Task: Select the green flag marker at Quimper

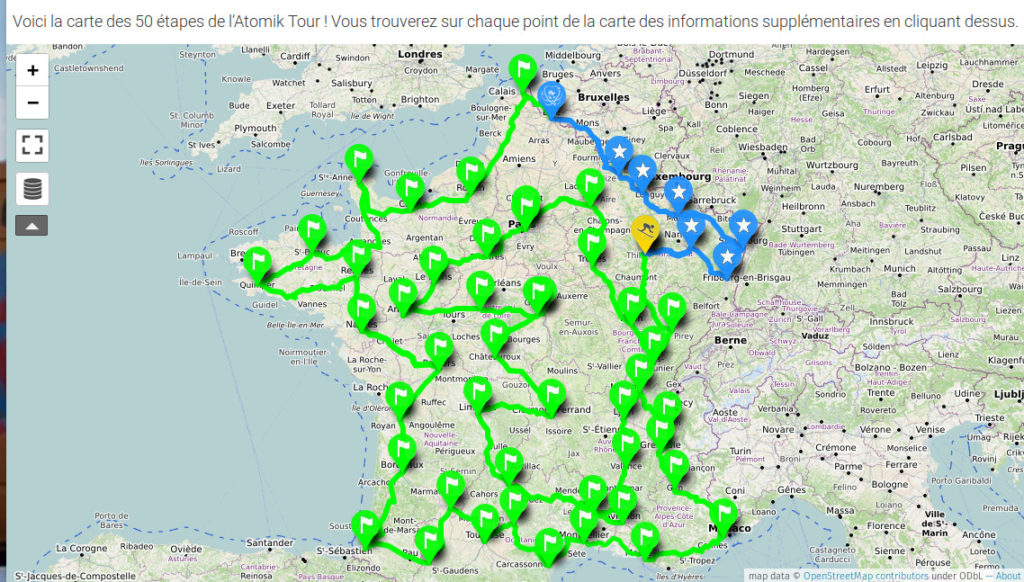Action: [258, 262]
